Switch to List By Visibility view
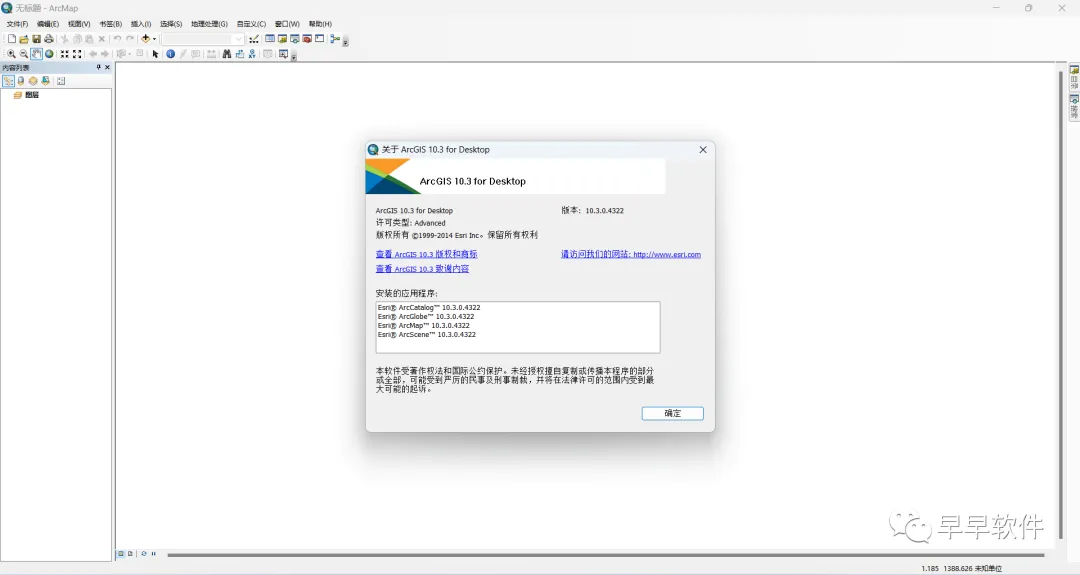1080x575 pixels. [x=33, y=81]
